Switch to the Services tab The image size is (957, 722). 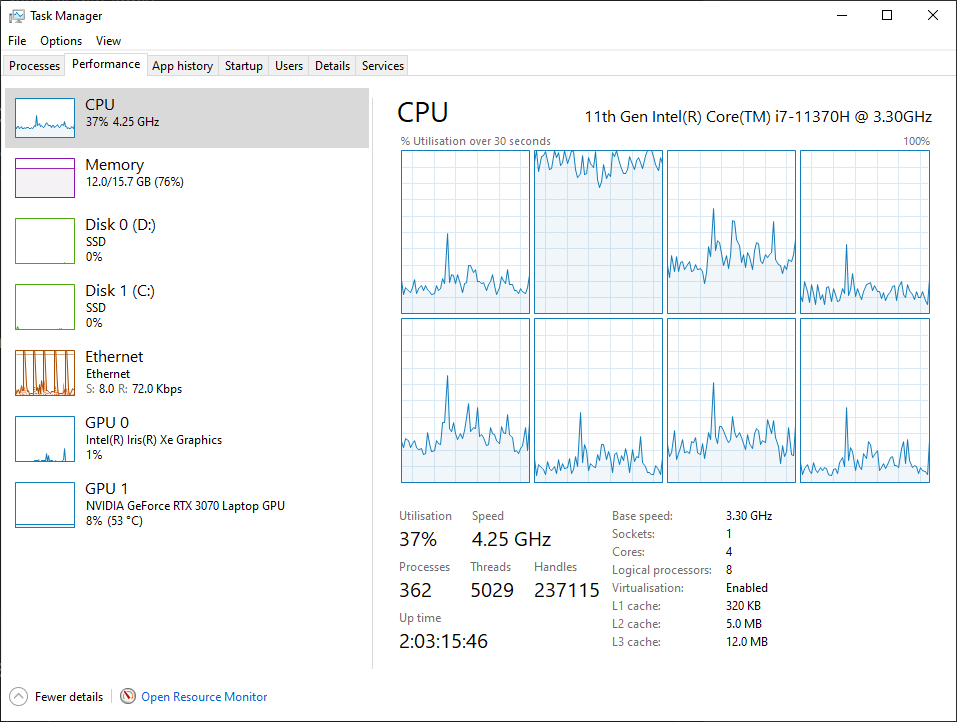(x=381, y=65)
